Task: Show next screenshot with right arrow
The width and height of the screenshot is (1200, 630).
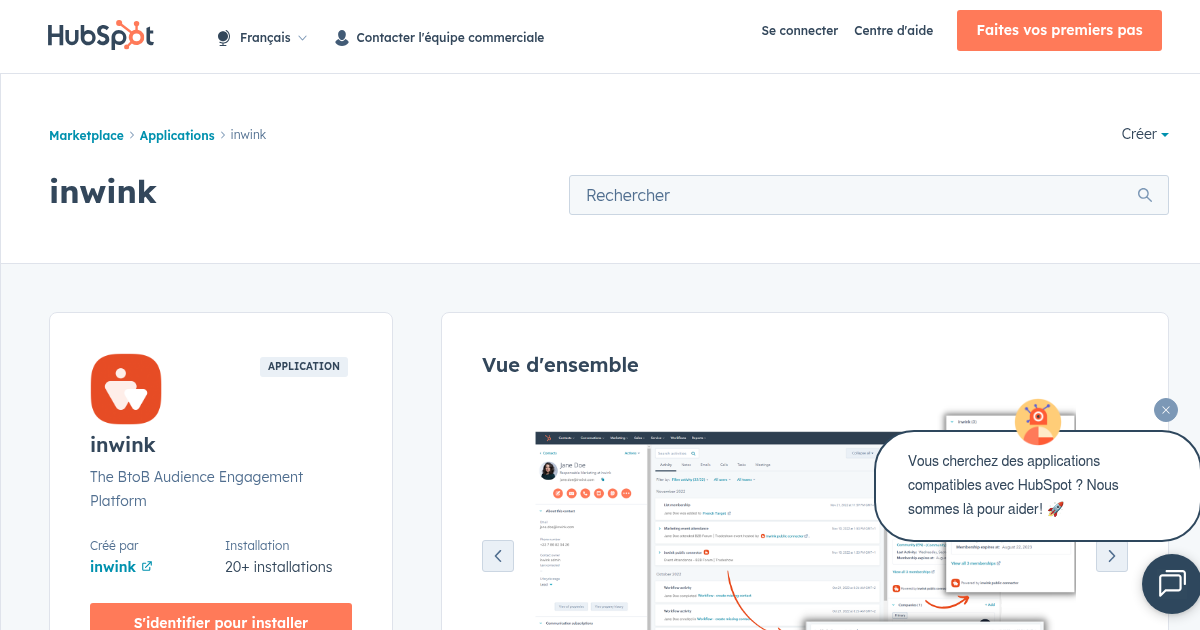Action: click(x=1112, y=556)
